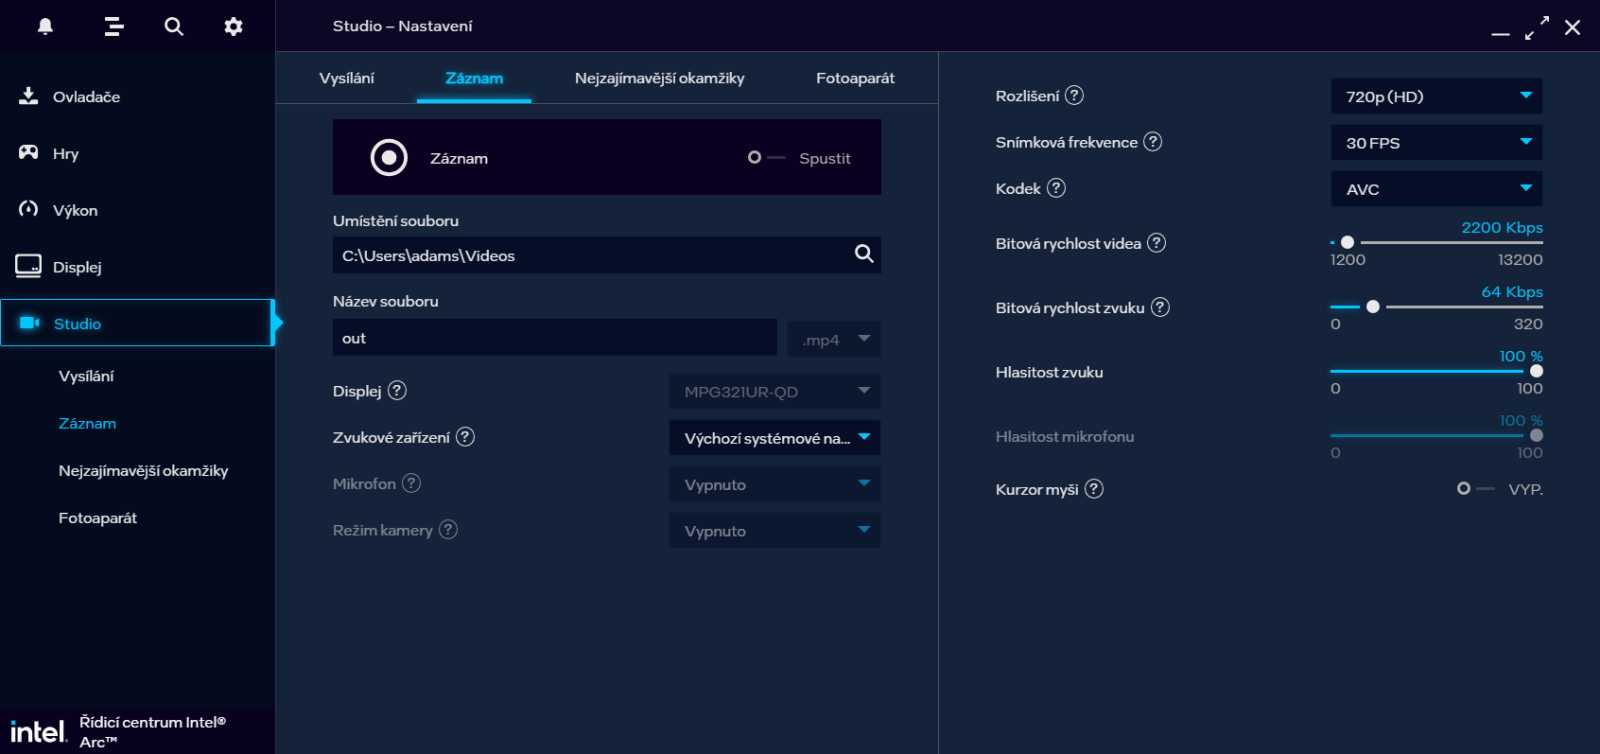The image size is (1600, 754).
Task: Adjust Hlasitost mikrofonu slider handle
Action: (1536, 435)
